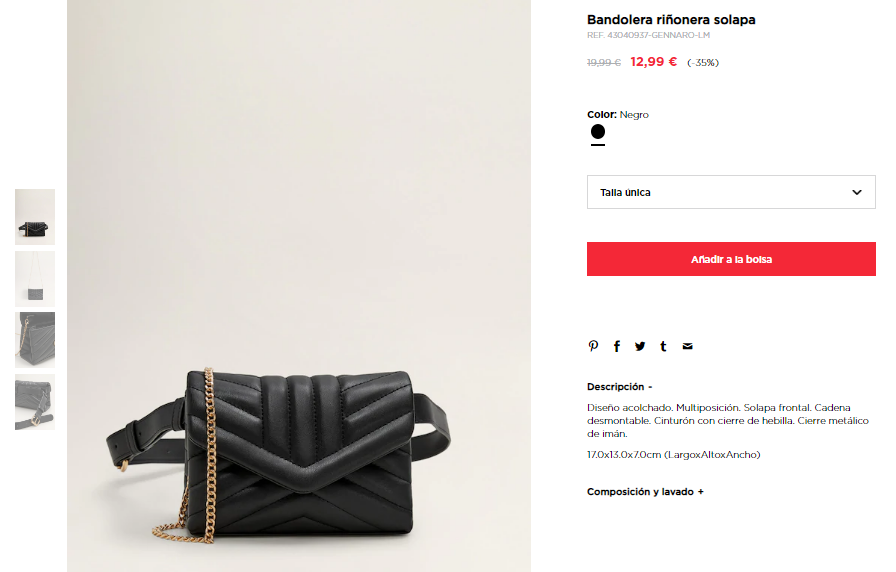896x572 pixels.
Task: Add item with Añadir a la bolsa
Action: (x=731, y=259)
